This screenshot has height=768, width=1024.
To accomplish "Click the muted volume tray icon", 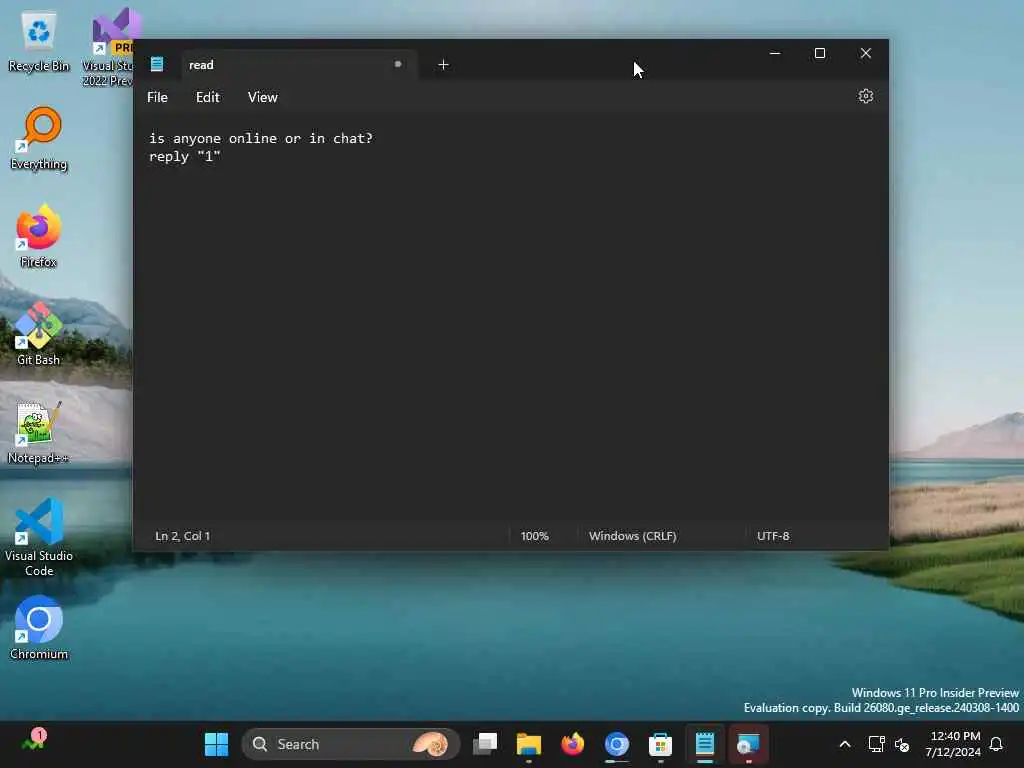I will coord(902,744).
